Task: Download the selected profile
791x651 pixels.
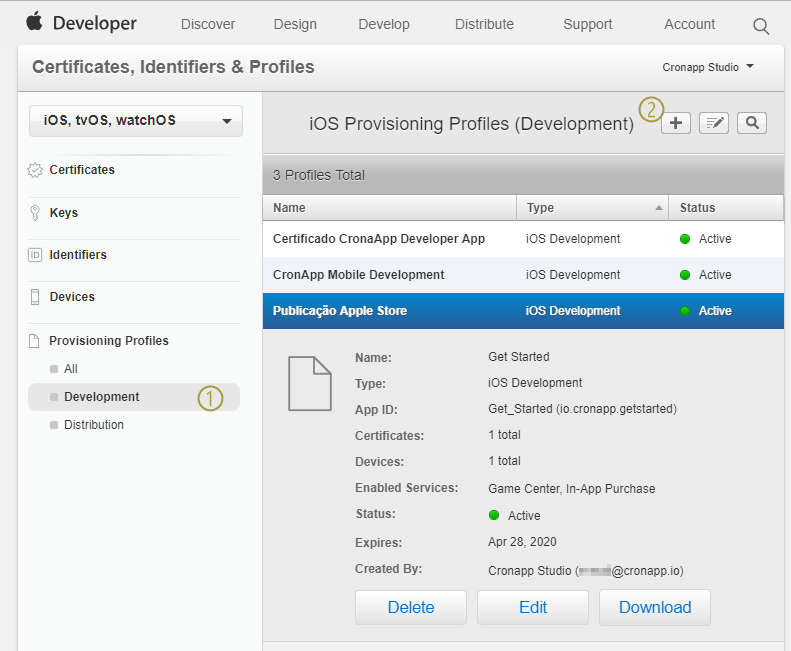Action: coord(655,608)
